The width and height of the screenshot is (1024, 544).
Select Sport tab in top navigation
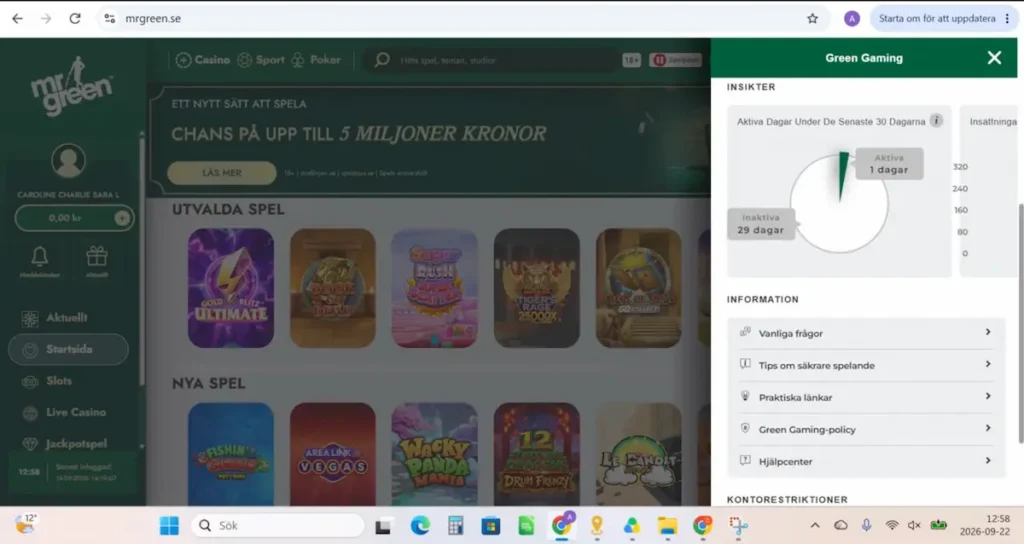tap(261, 60)
